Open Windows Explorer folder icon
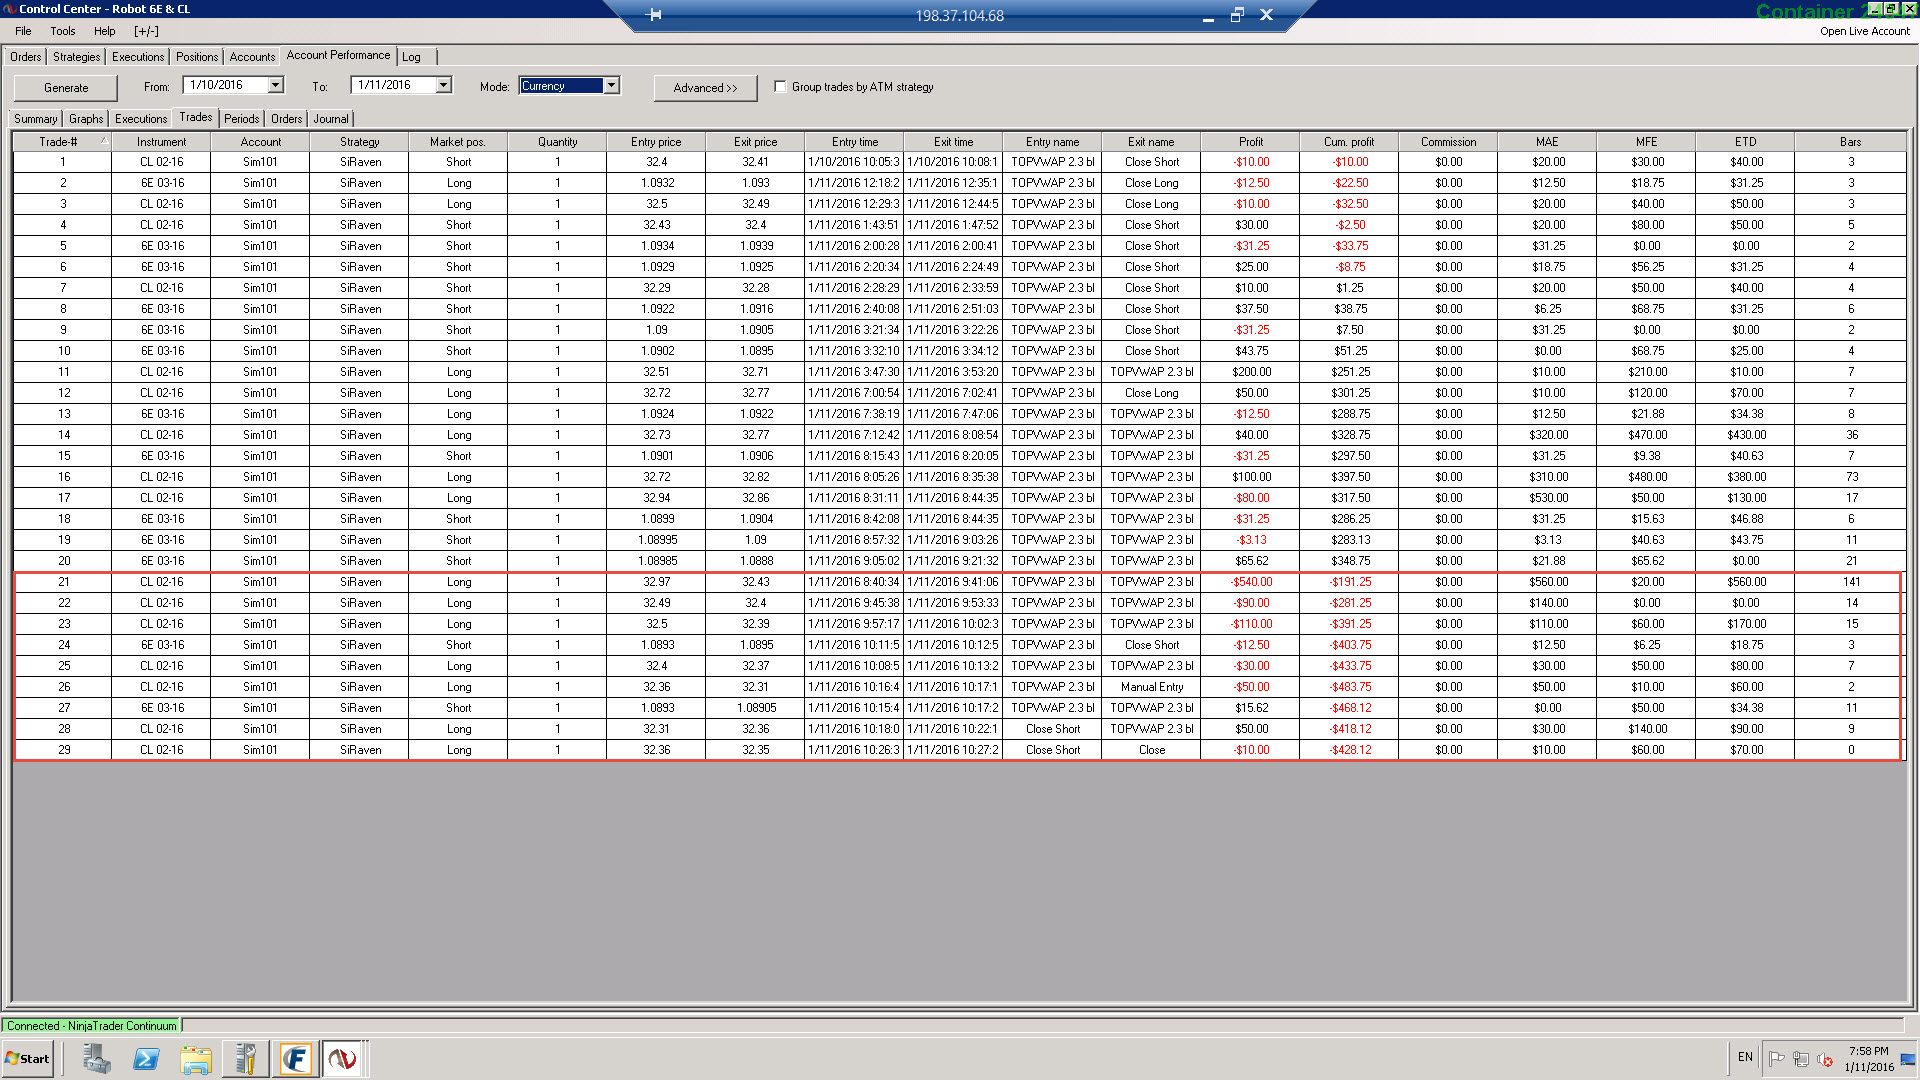Screen dimensions: 1920x1080 [x=196, y=1058]
